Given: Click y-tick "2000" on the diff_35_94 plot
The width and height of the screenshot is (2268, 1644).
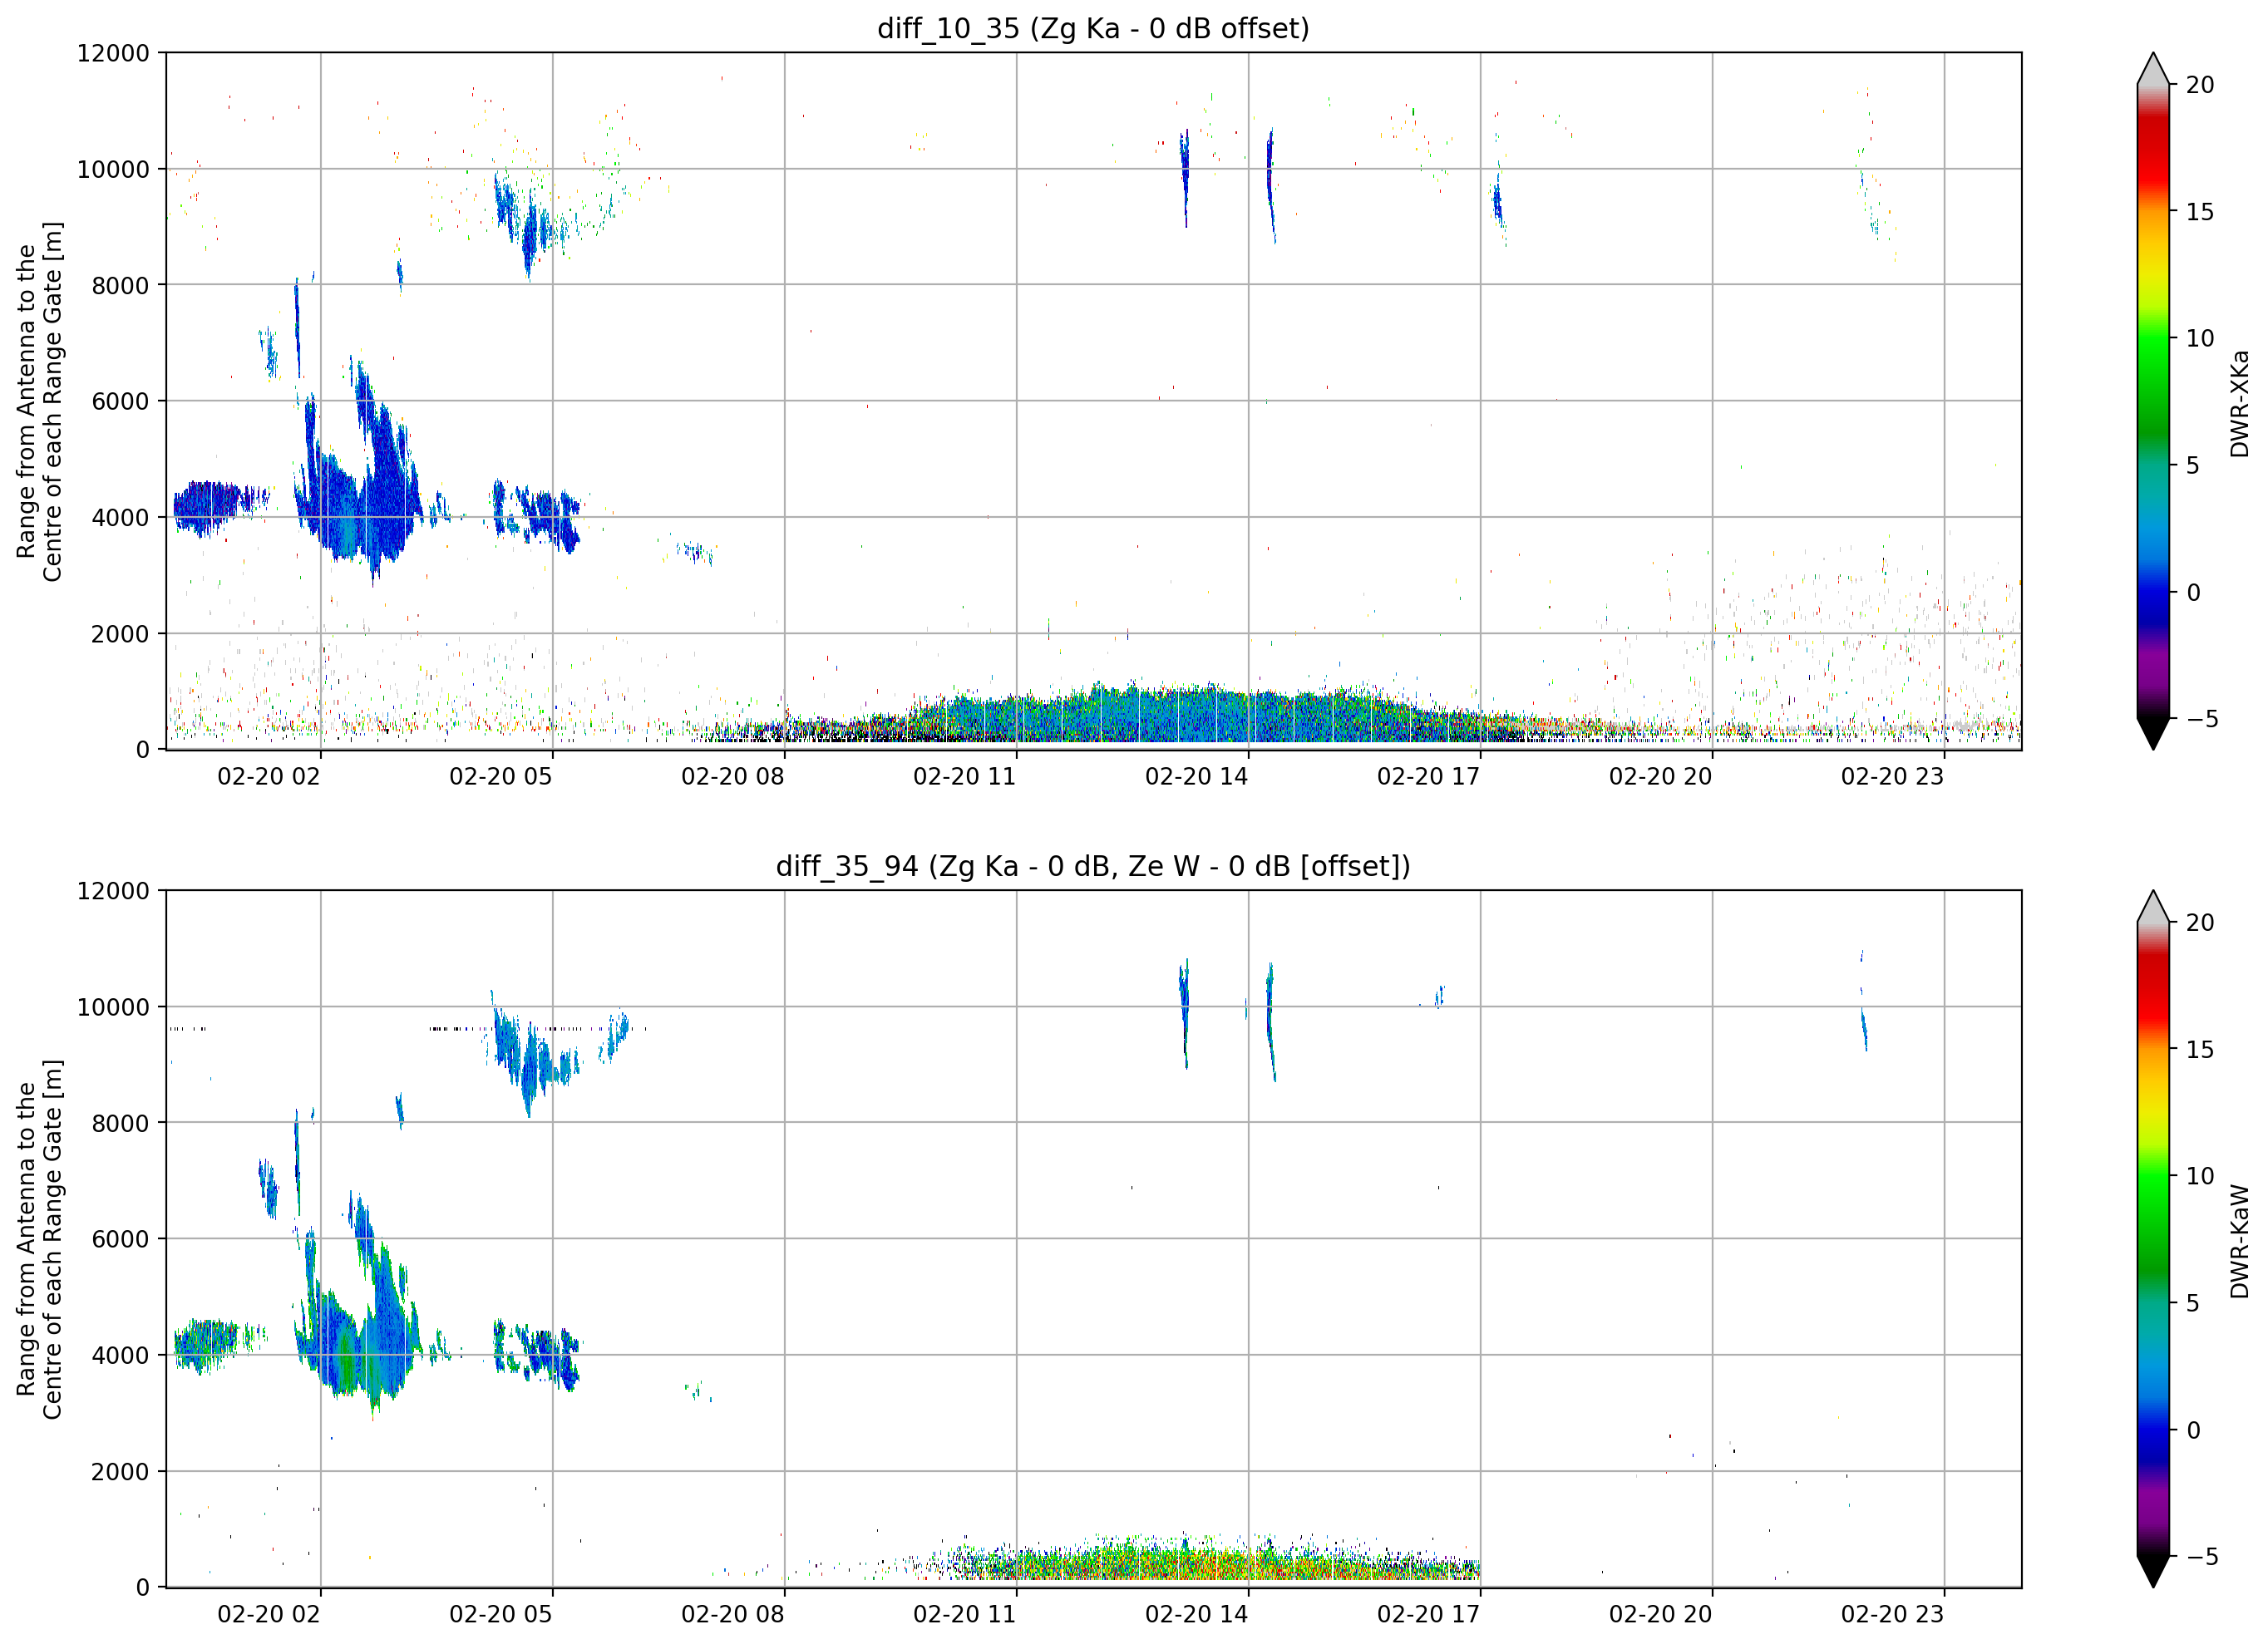Looking at the screenshot, I should (x=120, y=1471).
